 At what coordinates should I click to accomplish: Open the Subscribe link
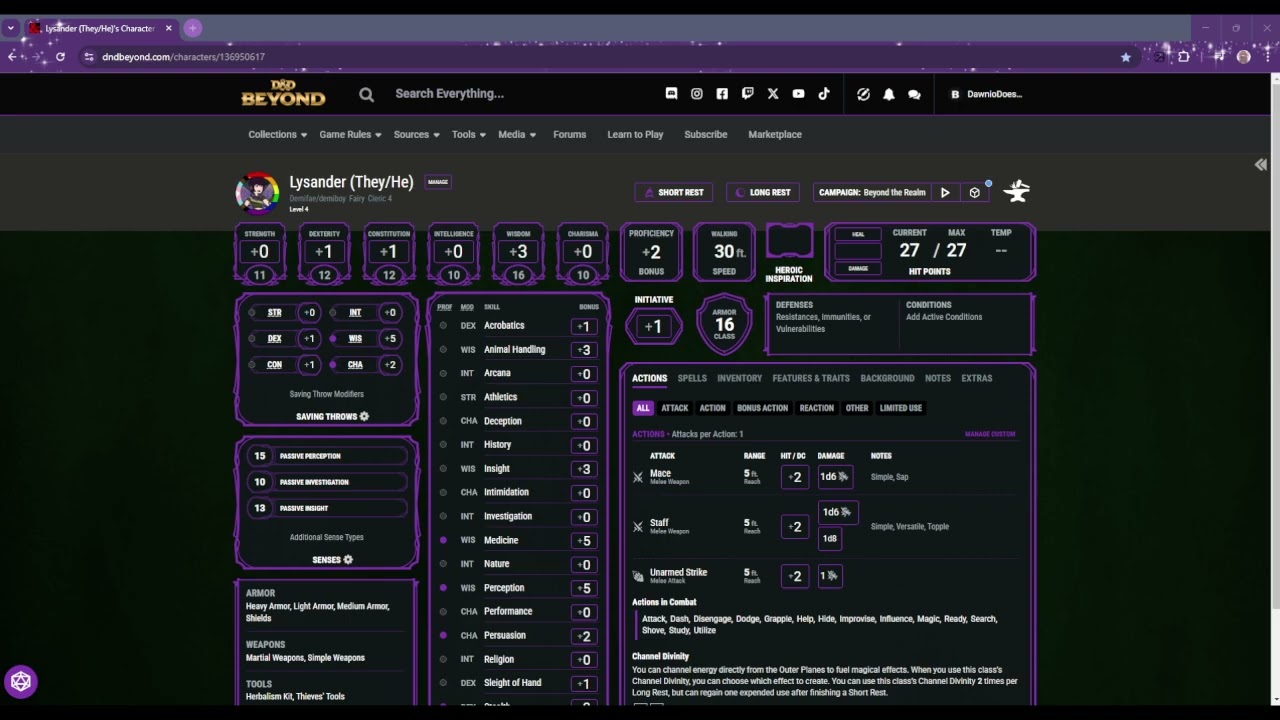click(x=706, y=134)
